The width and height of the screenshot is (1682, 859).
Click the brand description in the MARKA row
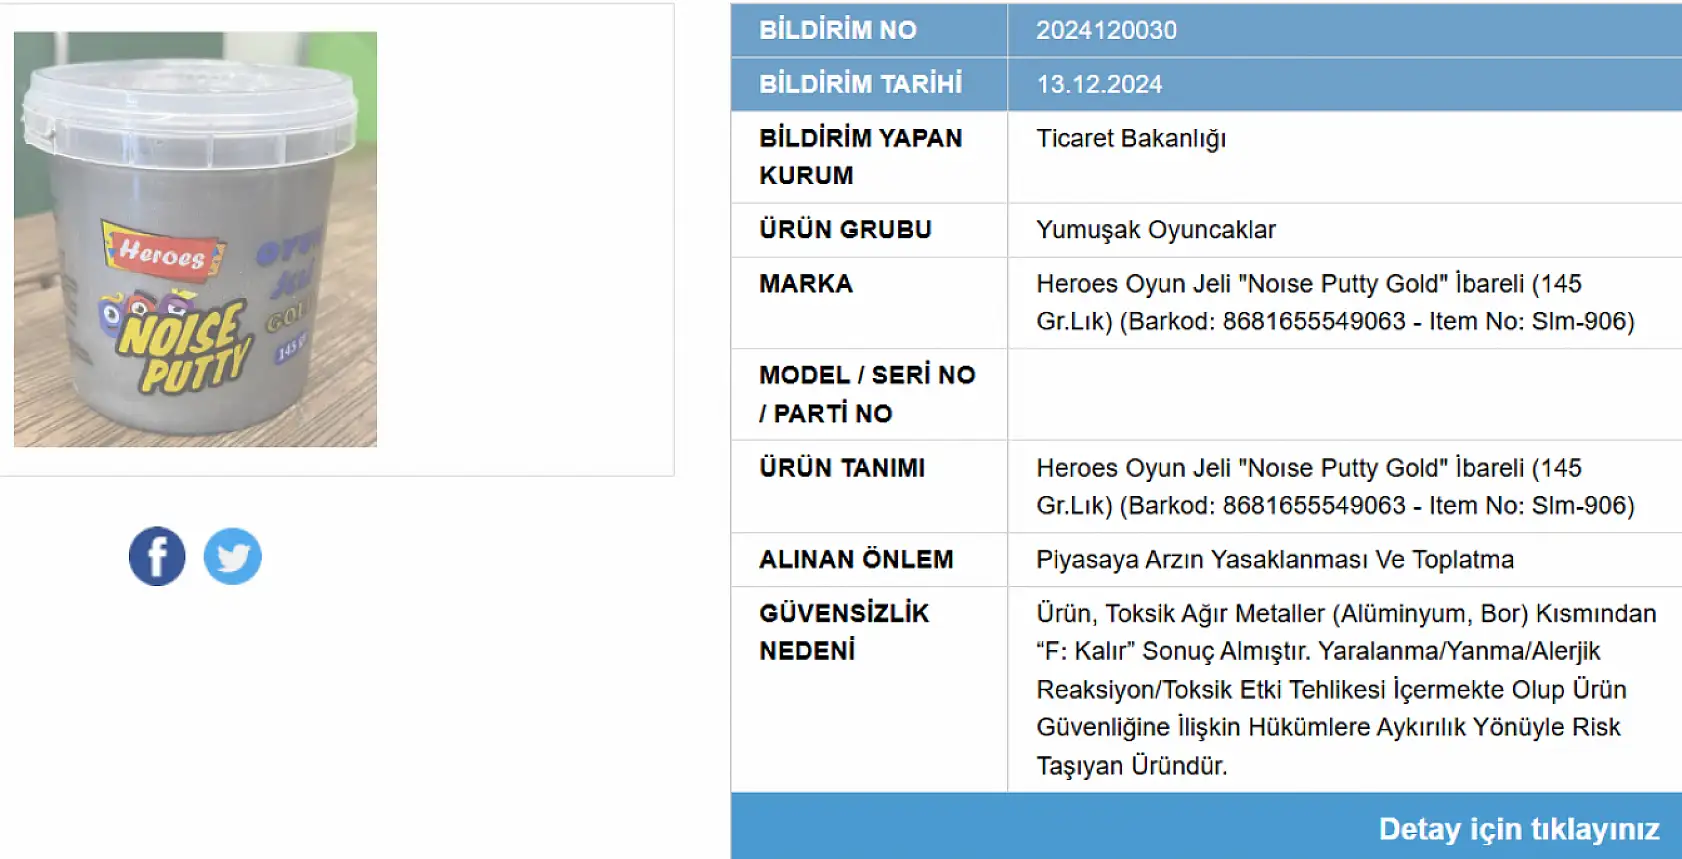pos(1335,302)
